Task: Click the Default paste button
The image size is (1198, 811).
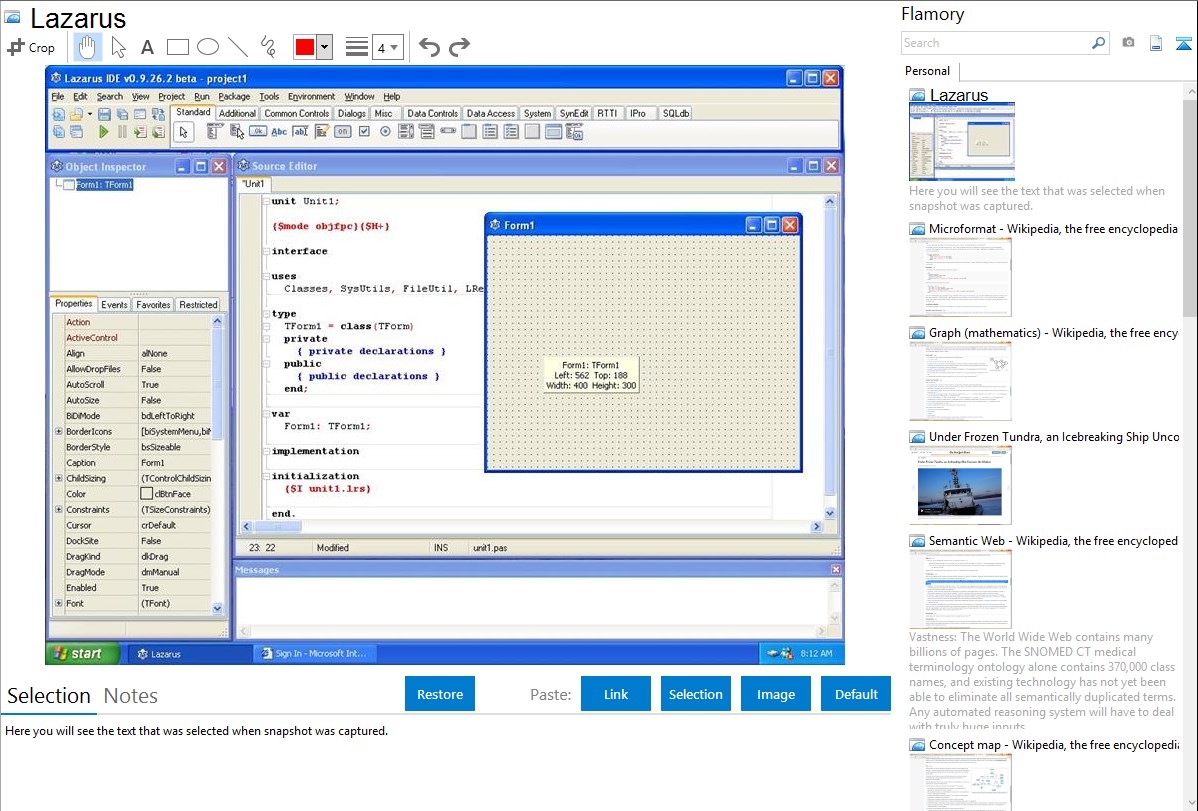Action: (856, 694)
